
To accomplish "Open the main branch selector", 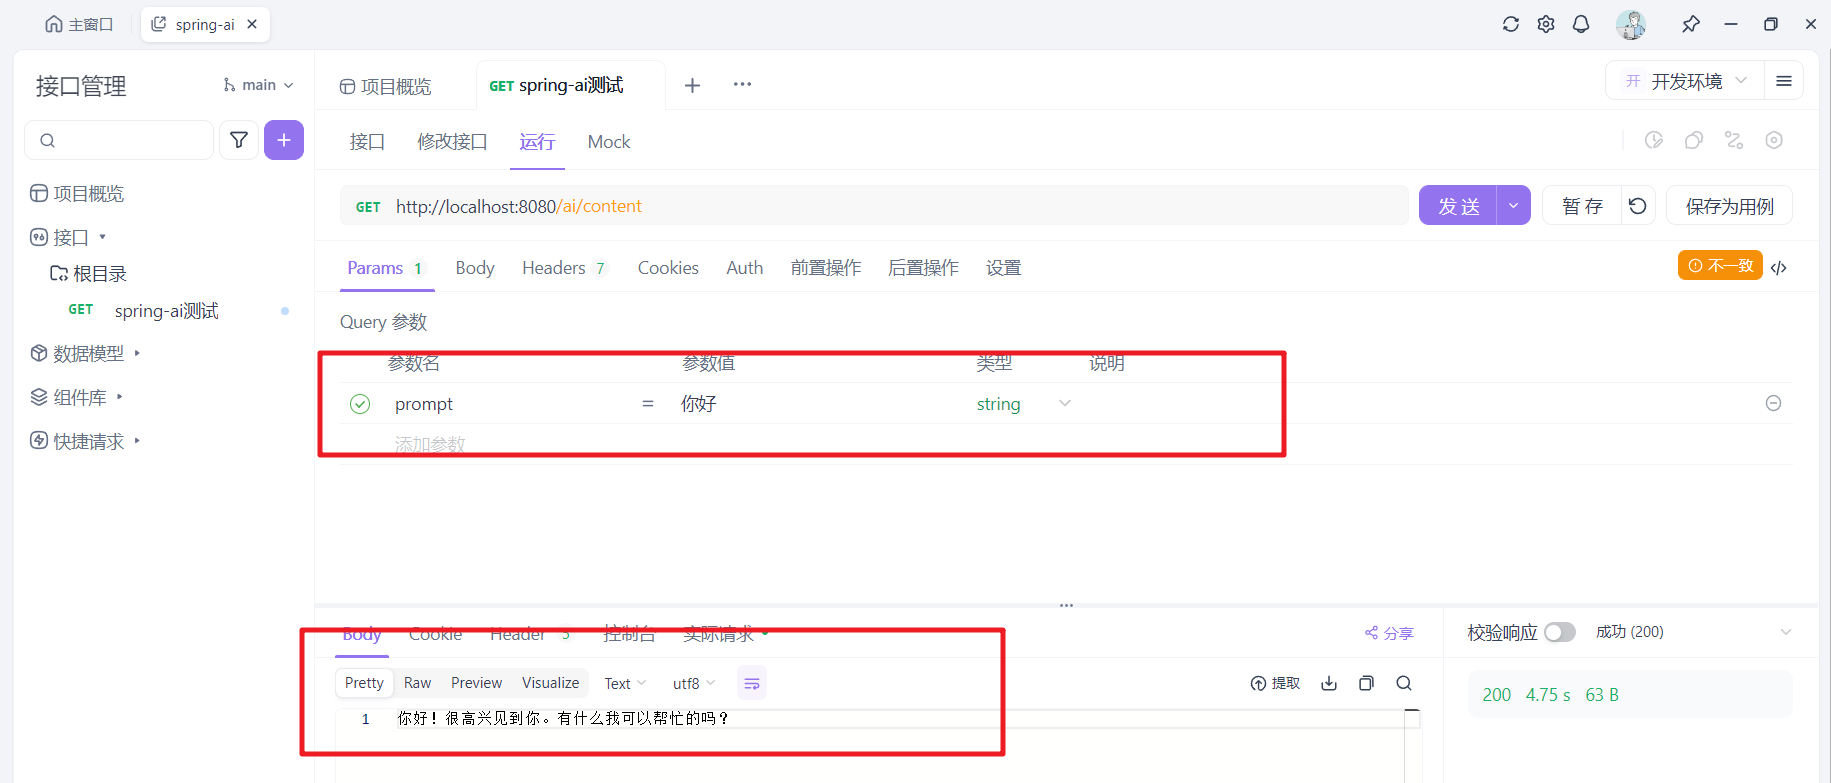I will click(x=258, y=85).
